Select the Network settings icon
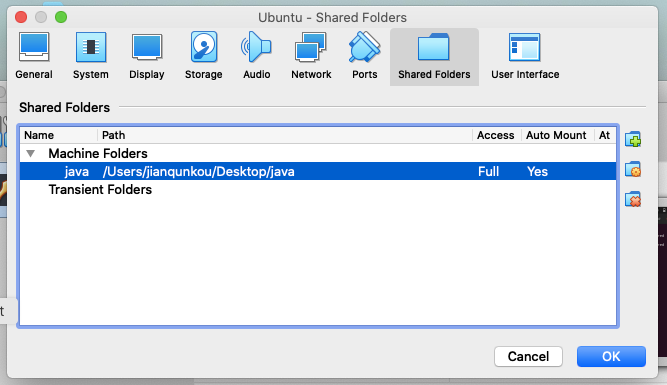 [311, 57]
